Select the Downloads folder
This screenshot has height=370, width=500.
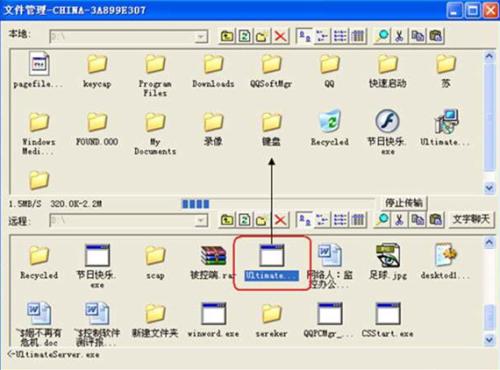click(213, 71)
